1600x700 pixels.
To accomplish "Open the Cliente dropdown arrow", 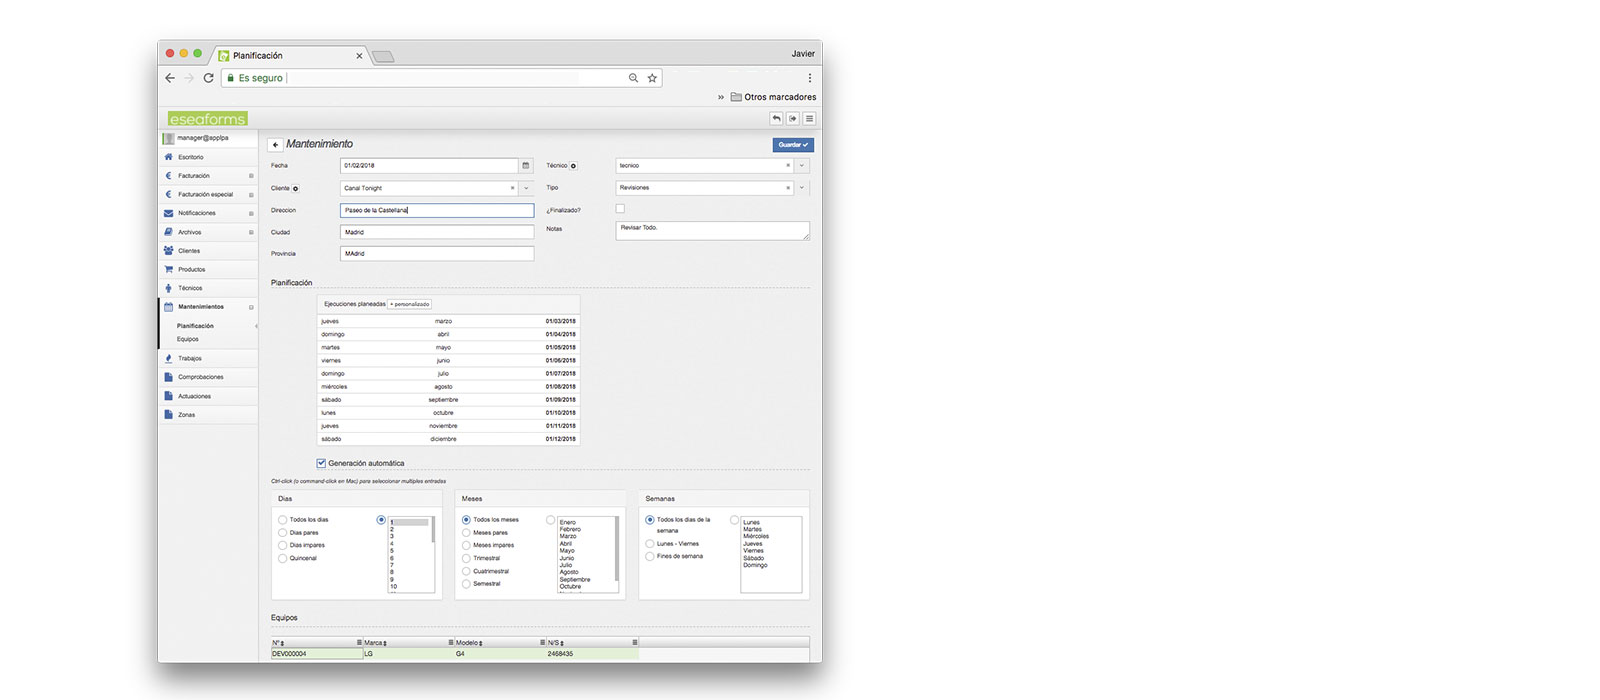I will point(526,188).
